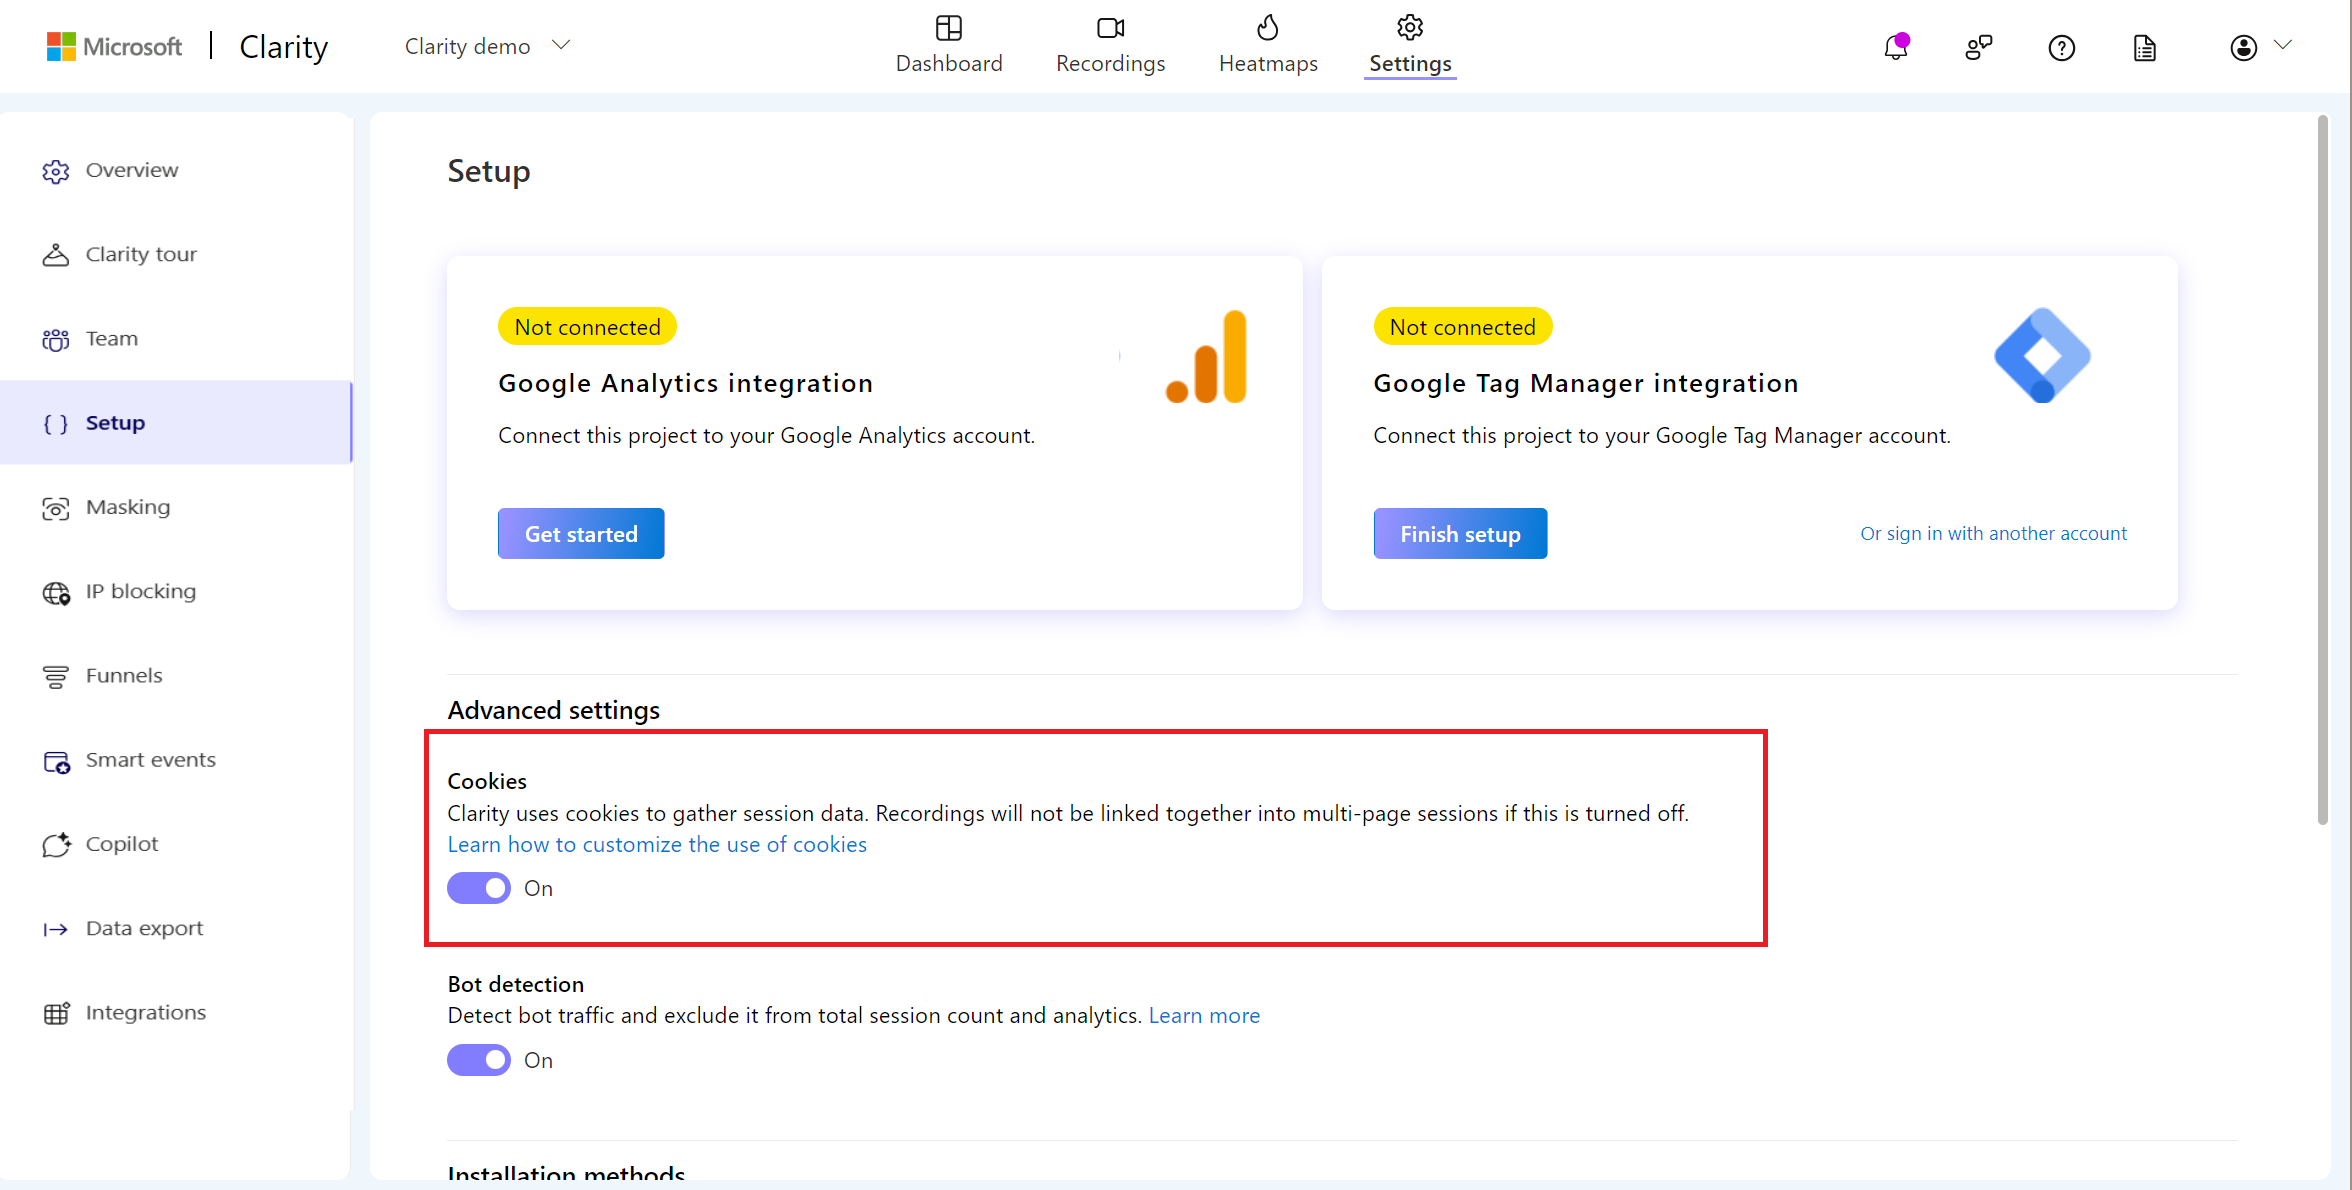Image resolution: width=2352 pixels, height=1190 pixels.
Task: Click the Finish setup button for Google Tag Manager
Action: tap(1460, 533)
